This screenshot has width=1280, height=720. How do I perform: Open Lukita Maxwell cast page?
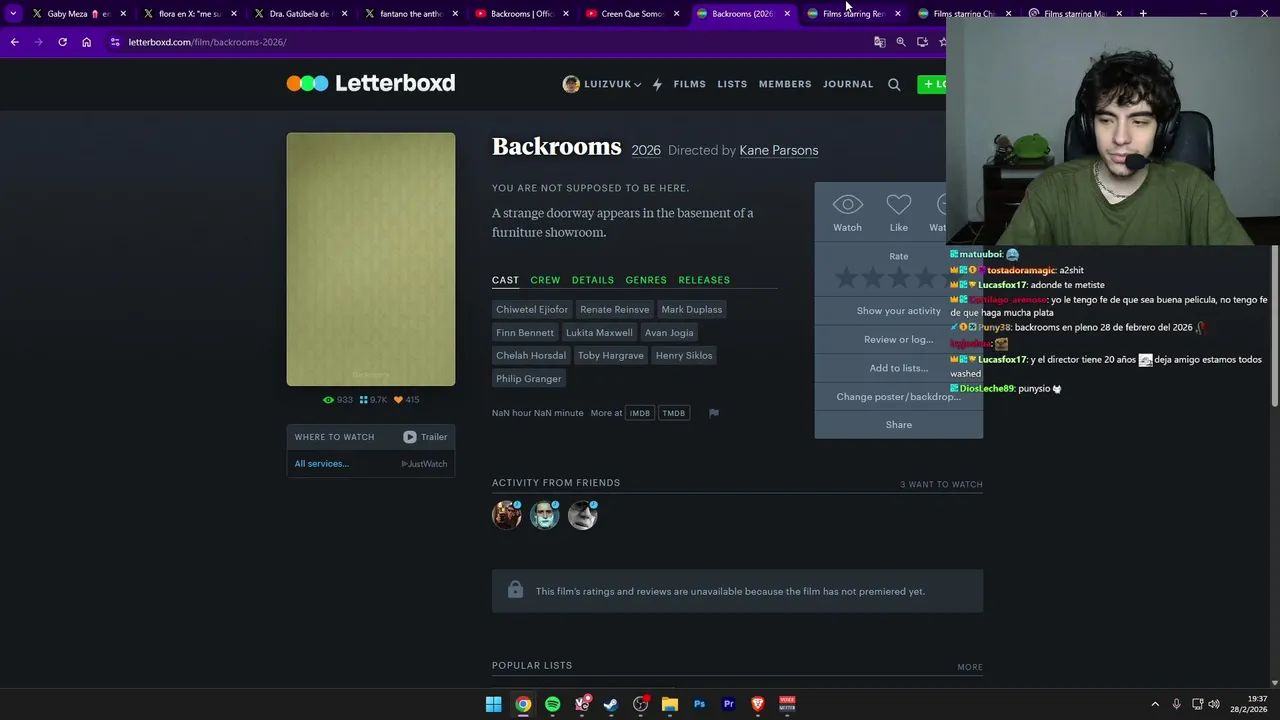pyautogui.click(x=599, y=332)
